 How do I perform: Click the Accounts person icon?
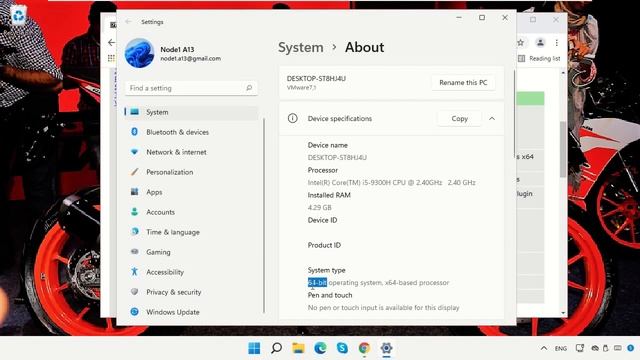pos(134,212)
